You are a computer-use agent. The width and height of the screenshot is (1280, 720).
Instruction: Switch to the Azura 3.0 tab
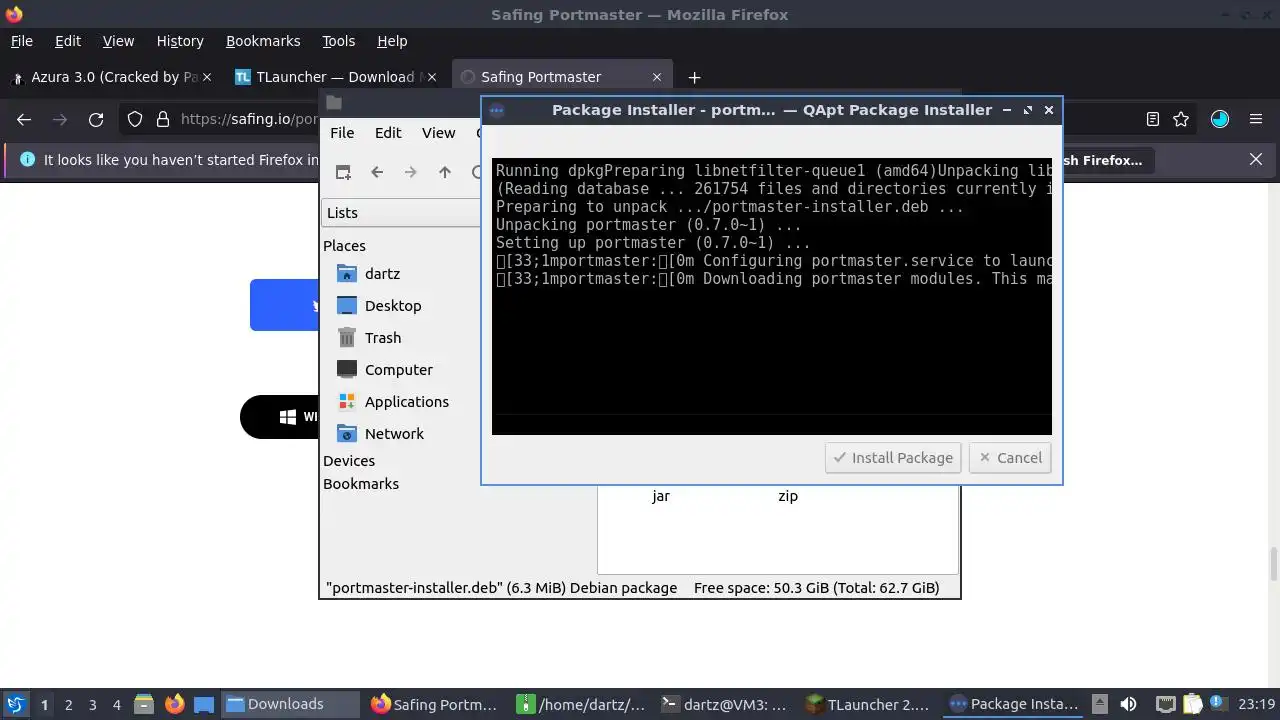(x=111, y=77)
